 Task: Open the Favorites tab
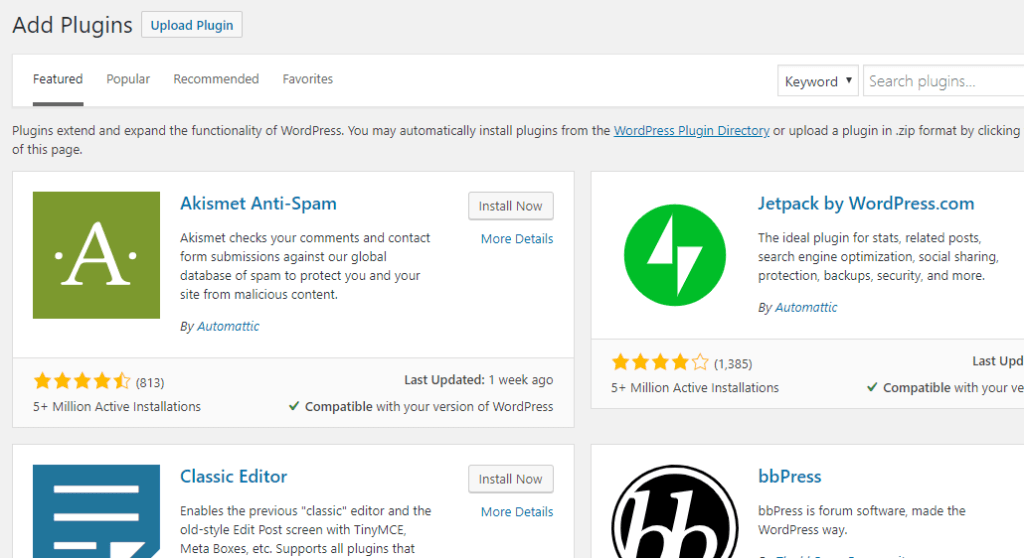coord(308,79)
